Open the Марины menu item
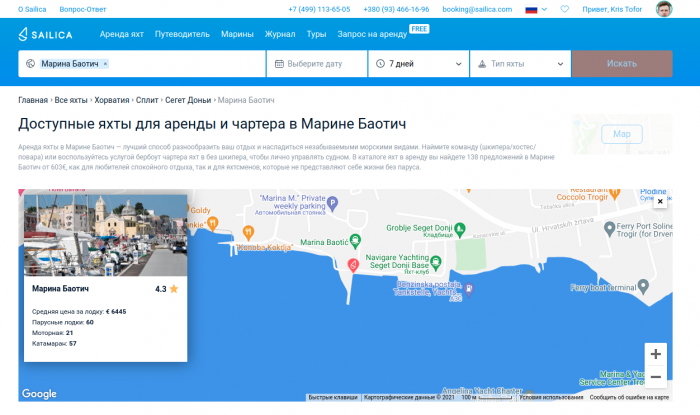 [x=237, y=34]
